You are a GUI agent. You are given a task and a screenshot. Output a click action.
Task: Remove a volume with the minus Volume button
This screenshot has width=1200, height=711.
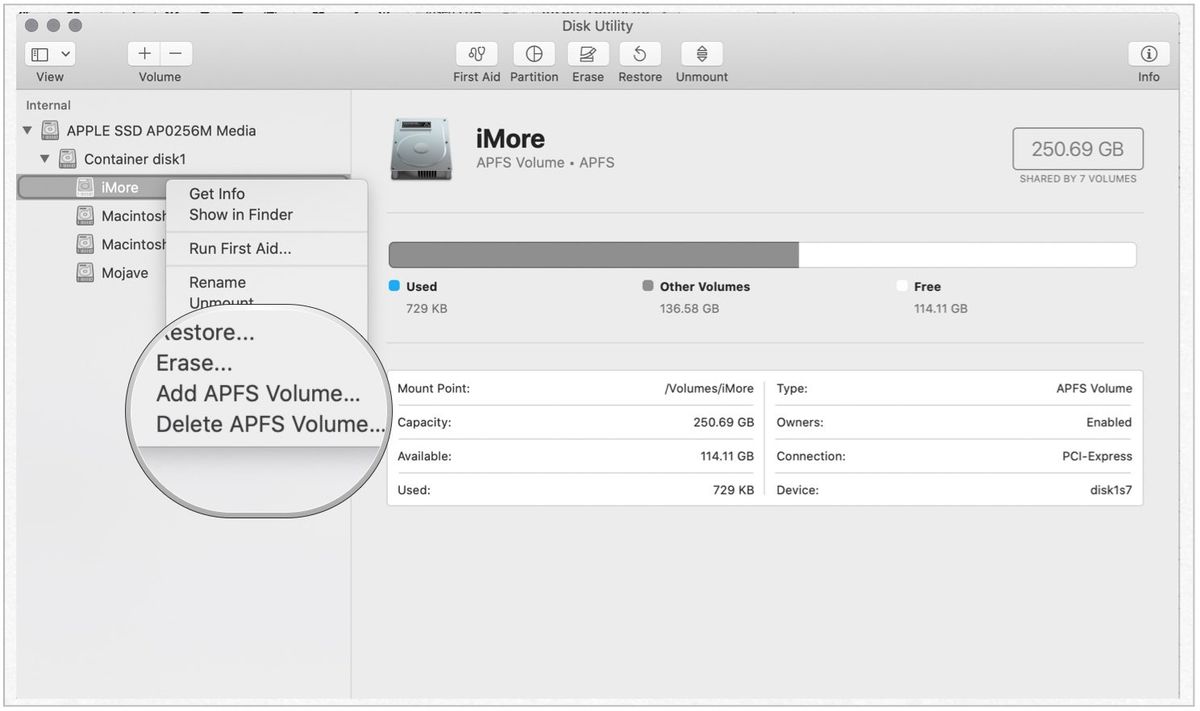pyautogui.click(x=175, y=53)
